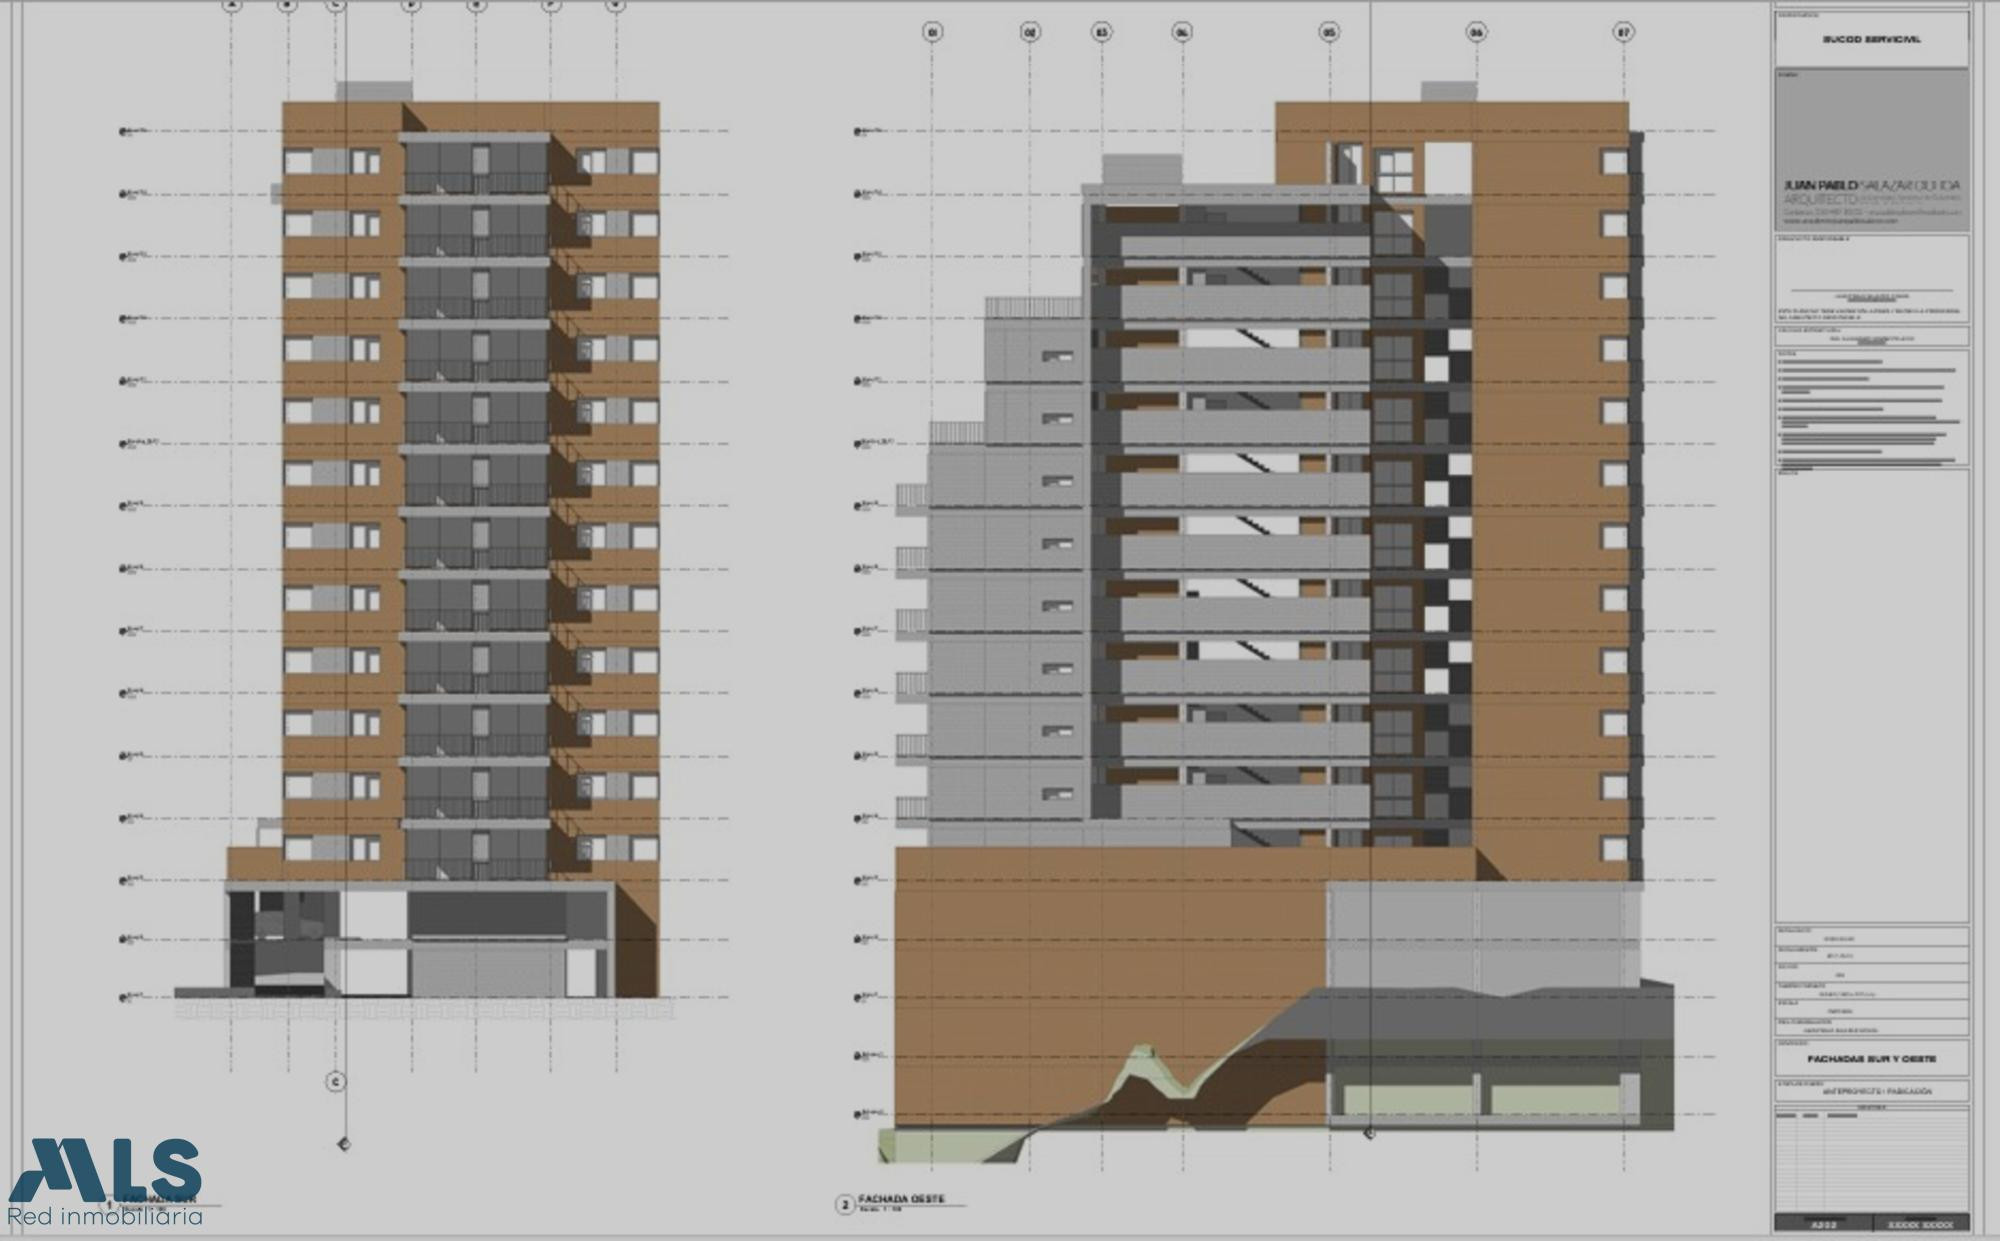Click the Sucod Servicivil title block header
The height and width of the screenshot is (1241, 2000).
[x=1871, y=39]
